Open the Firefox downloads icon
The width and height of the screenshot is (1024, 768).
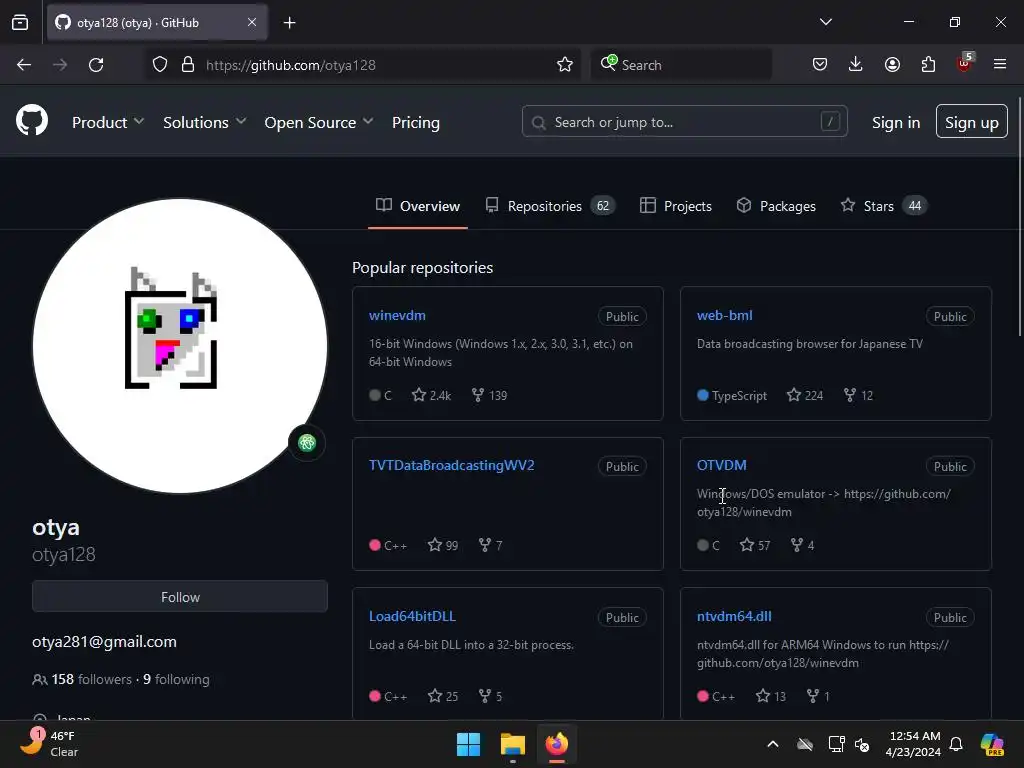click(856, 65)
